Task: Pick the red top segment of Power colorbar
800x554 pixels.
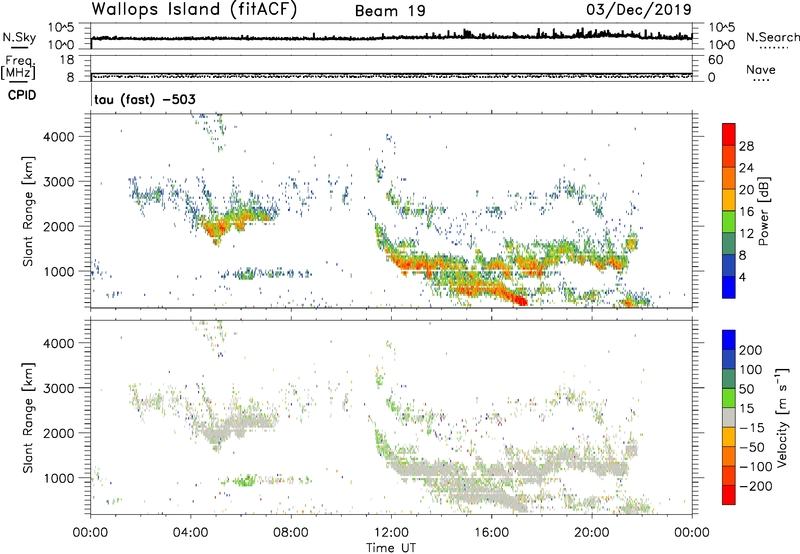Action: click(x=729, y=134)
